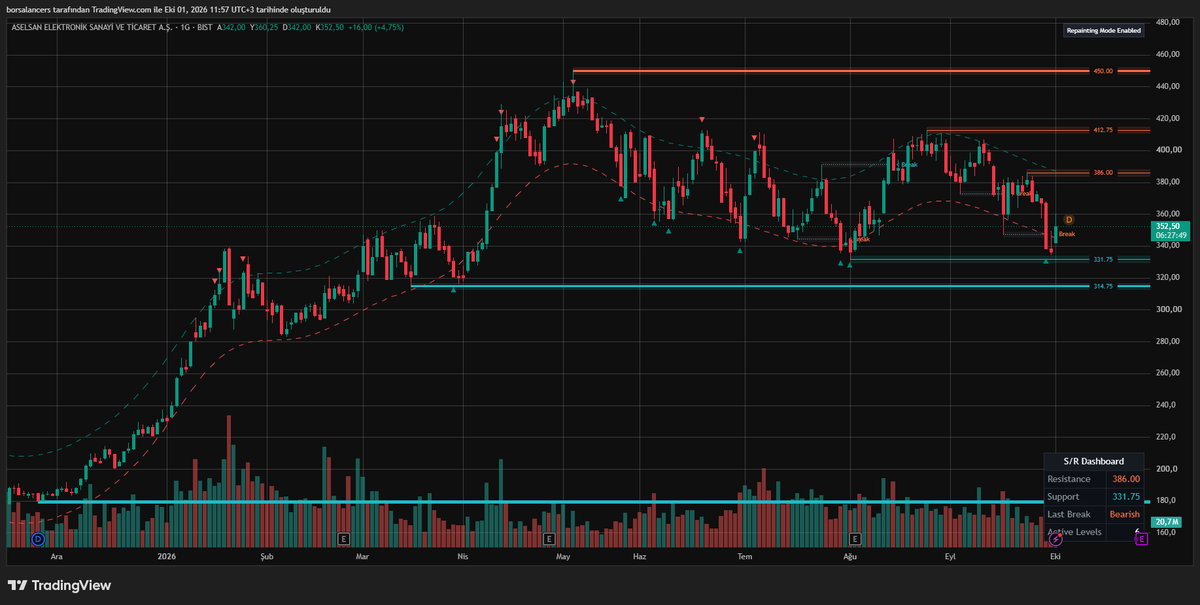This screenshot has width=1200, height=605.
Task: Click the 480,00 price axis label
Action: click(x=1168, y=22)
